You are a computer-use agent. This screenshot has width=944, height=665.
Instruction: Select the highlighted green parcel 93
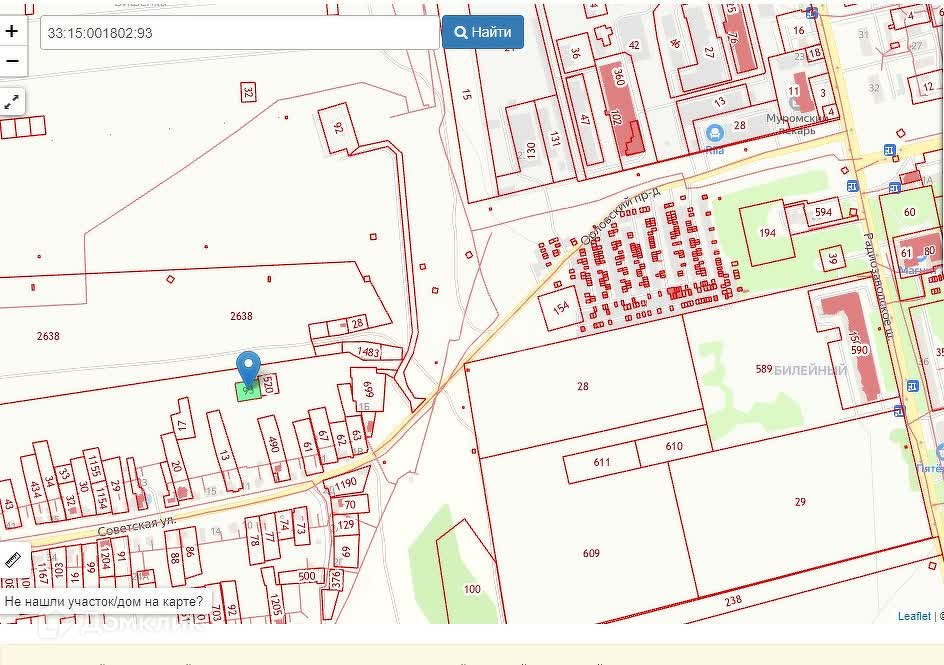[x=247, y=391]
